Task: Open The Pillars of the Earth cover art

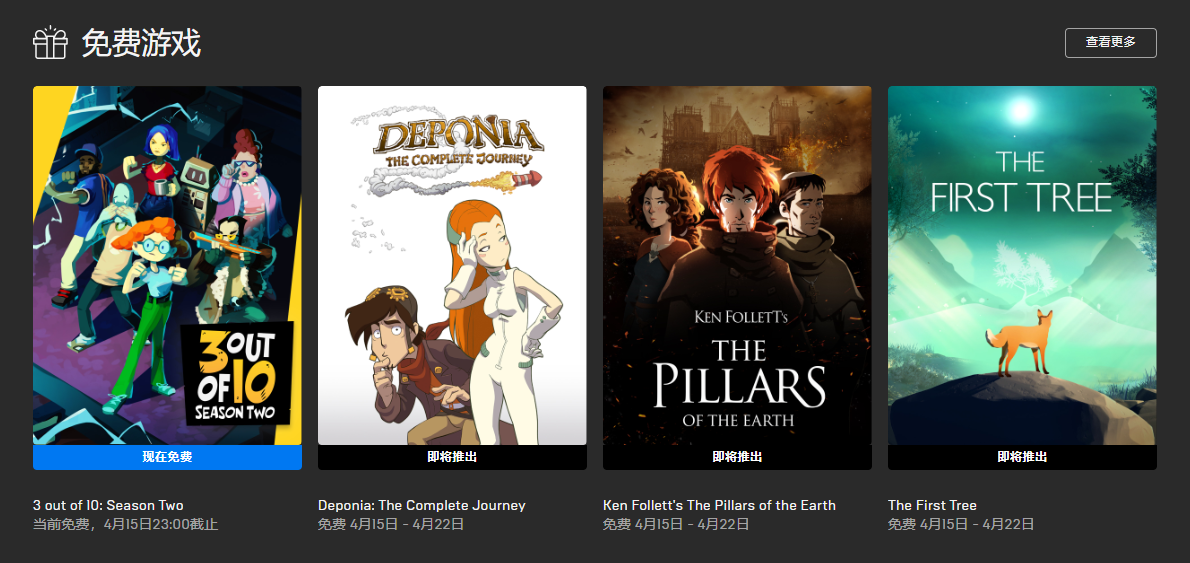Action: (x=737, y=266)
